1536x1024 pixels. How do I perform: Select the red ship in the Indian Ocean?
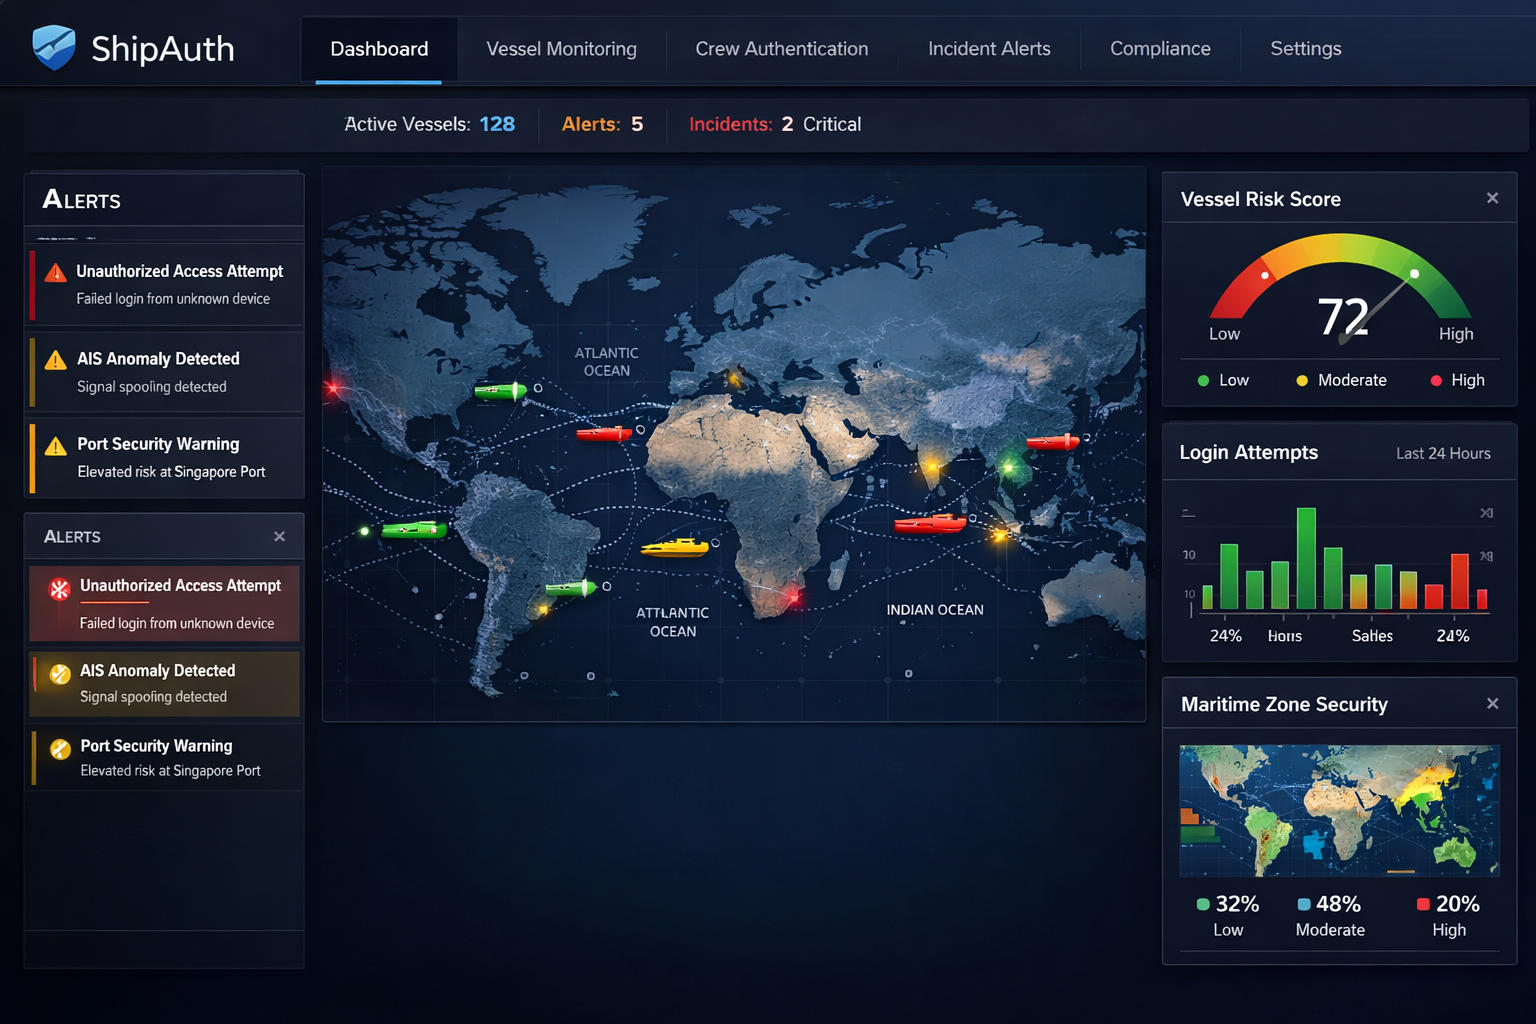click(x=929, y=523)
